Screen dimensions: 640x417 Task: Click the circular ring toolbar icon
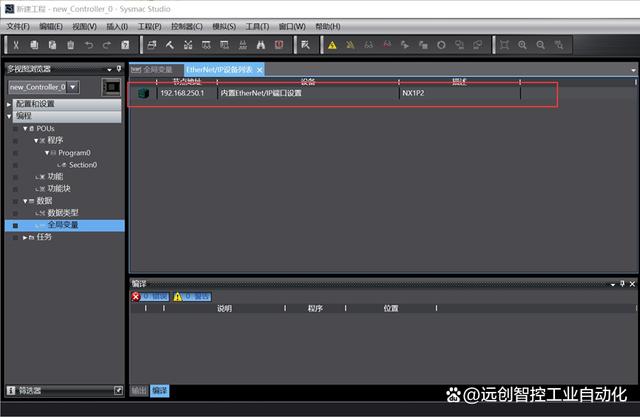pos(441,45)
